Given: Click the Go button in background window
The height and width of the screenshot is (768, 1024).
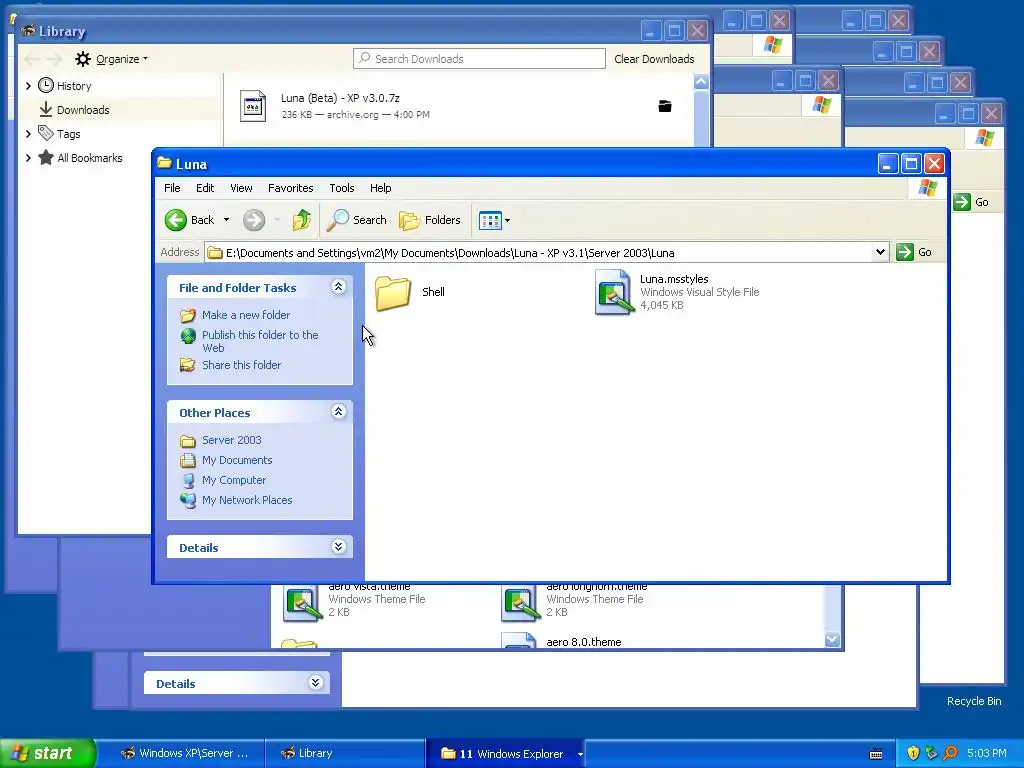Looking at the screenshot, I should (971, 202).
